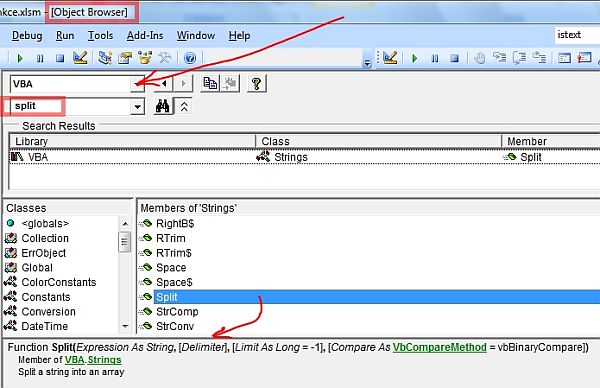Viewport: 600px width, 388px height.
Task: Open the search text dropdown arrow
Action: (x=137, y=107)
